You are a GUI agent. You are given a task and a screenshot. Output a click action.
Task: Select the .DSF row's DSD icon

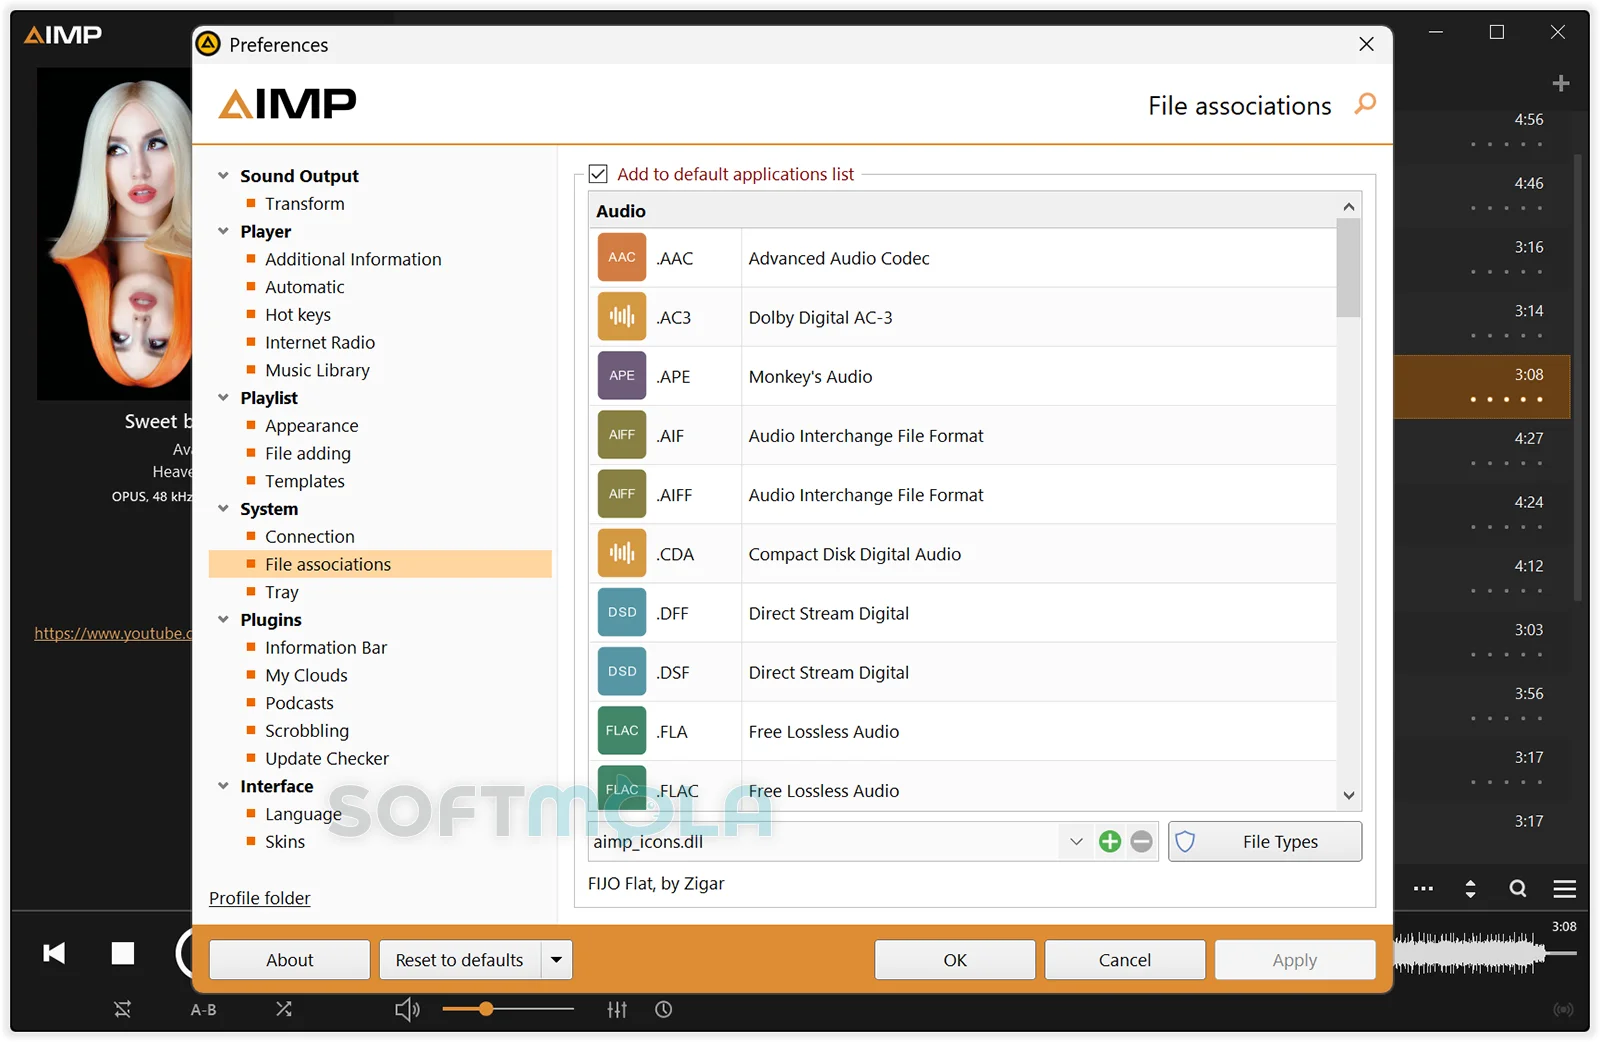(x=622, y=671)
